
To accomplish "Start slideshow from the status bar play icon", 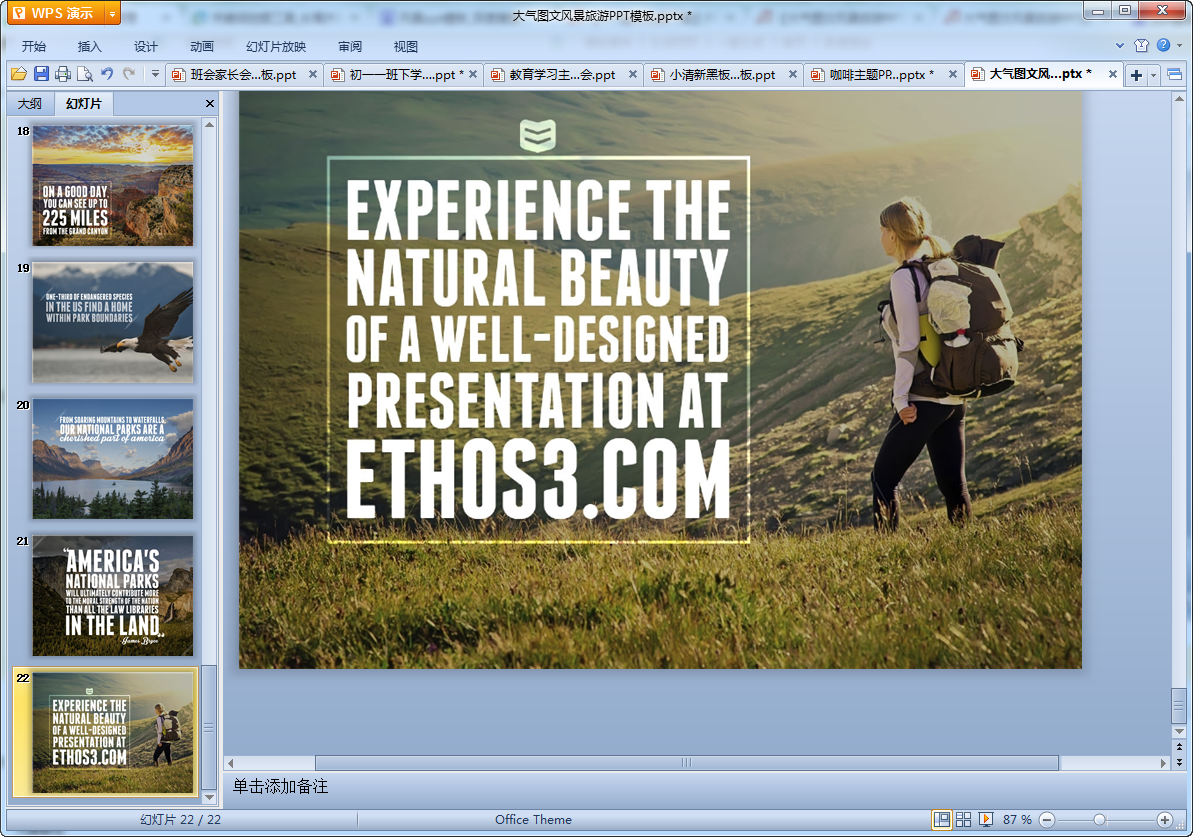I will [x=985, y=819].
